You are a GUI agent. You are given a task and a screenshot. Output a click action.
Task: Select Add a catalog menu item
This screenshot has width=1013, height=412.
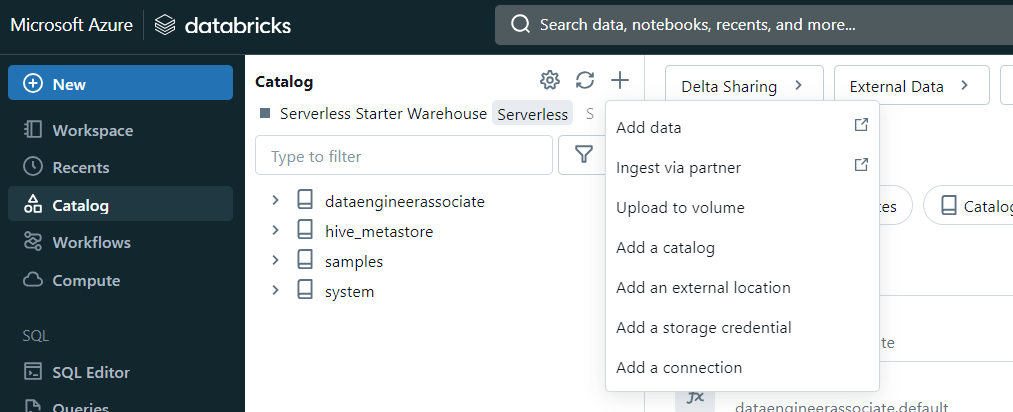pos(665,247)
